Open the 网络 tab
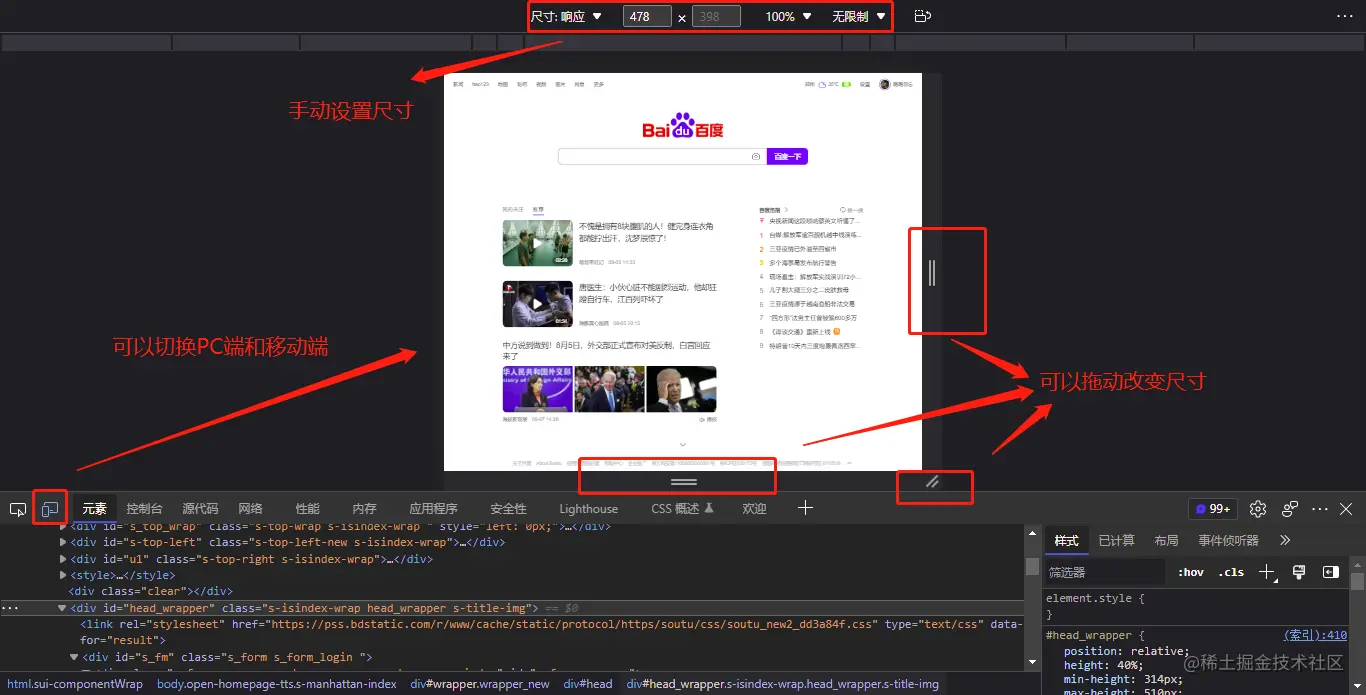 tap(250, 509)
